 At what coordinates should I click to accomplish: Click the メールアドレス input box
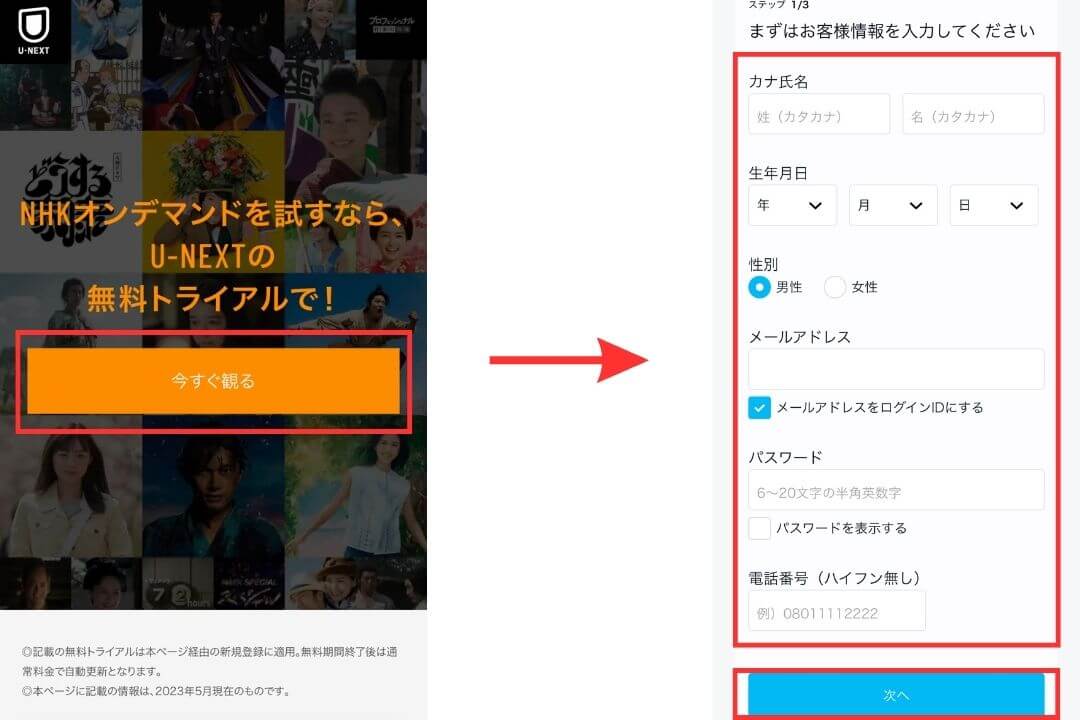896,369
